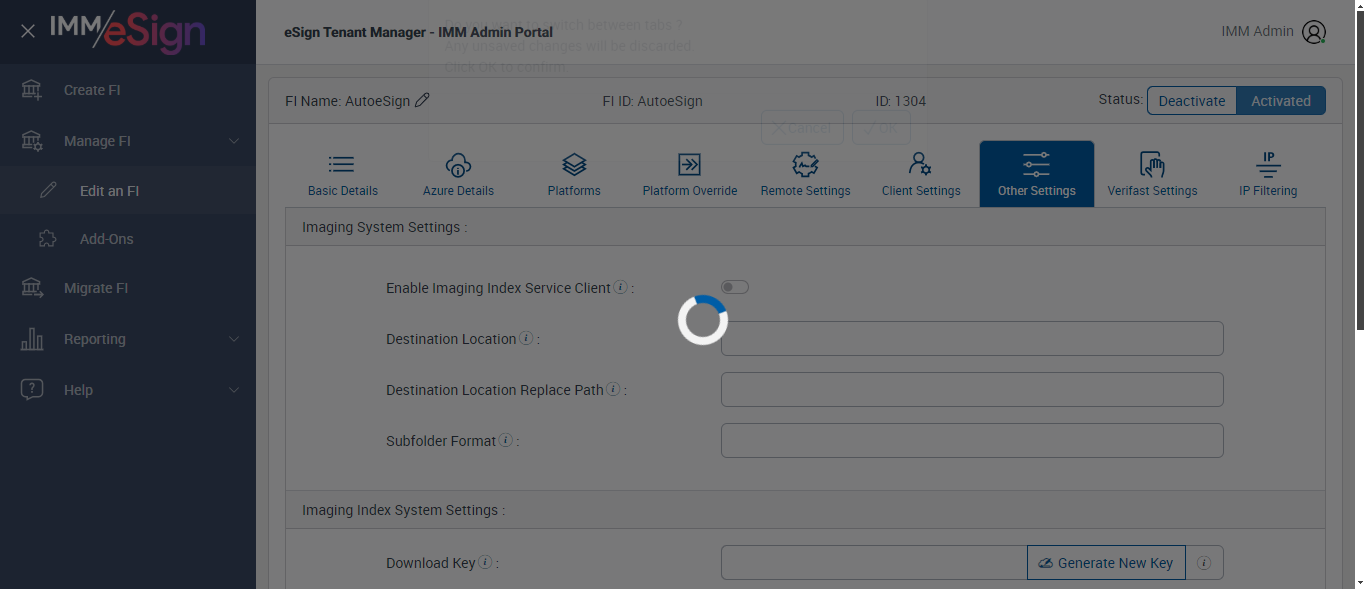Open the IMM Admin user avatar icon
The width and height of the screenshot is (1366, 589).
click(x=1314, y=32)
